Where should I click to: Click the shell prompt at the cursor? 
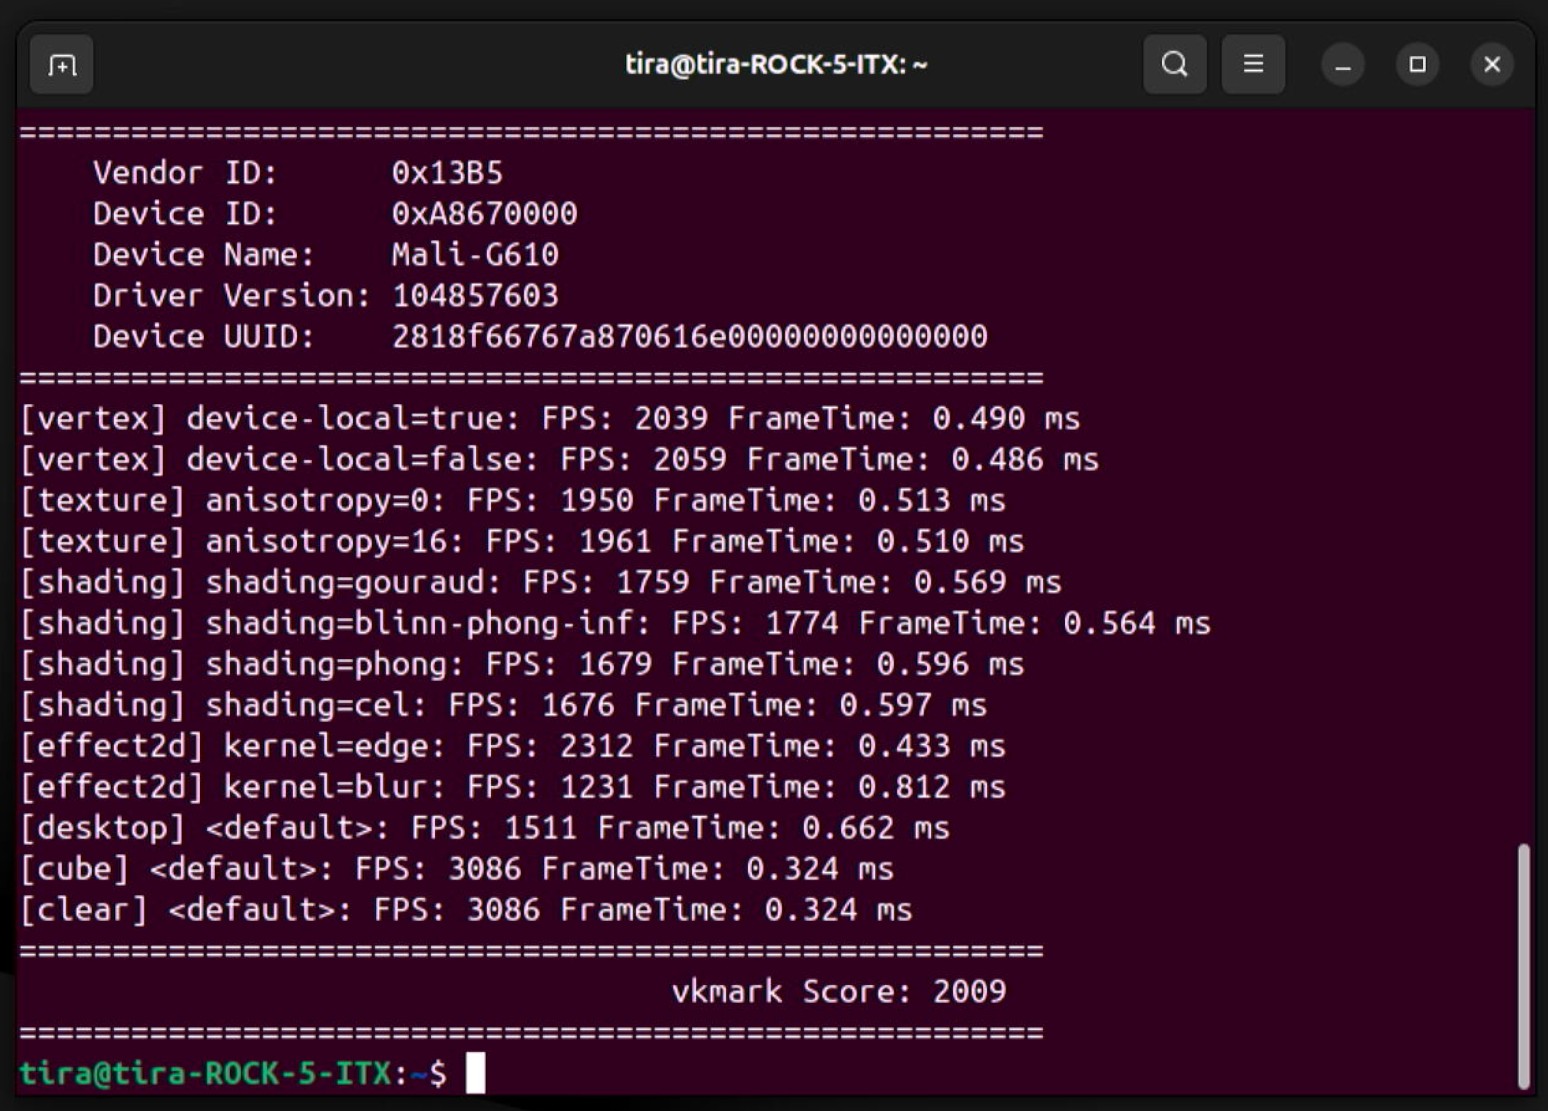click(x=475, y=1074)
